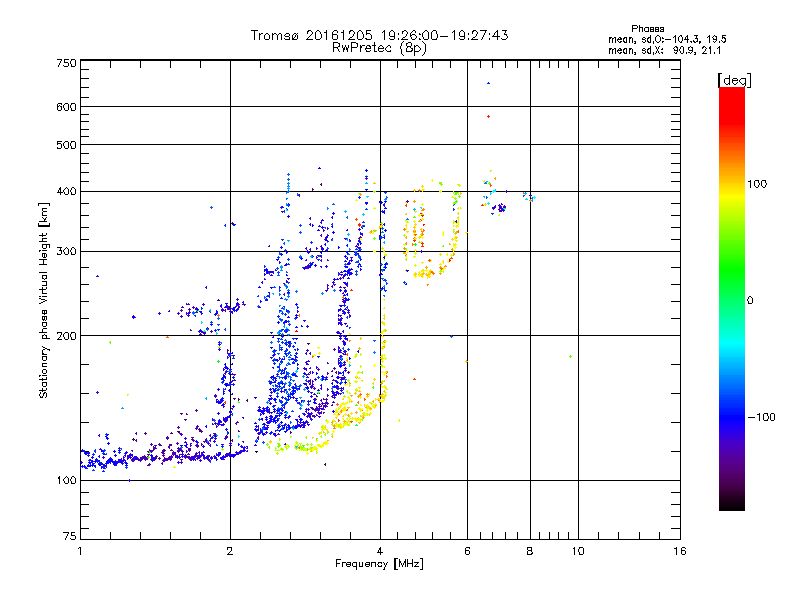Click the colorbar label '100'
The height and width of the screenshot is (600, 800).
pos(757,184)
